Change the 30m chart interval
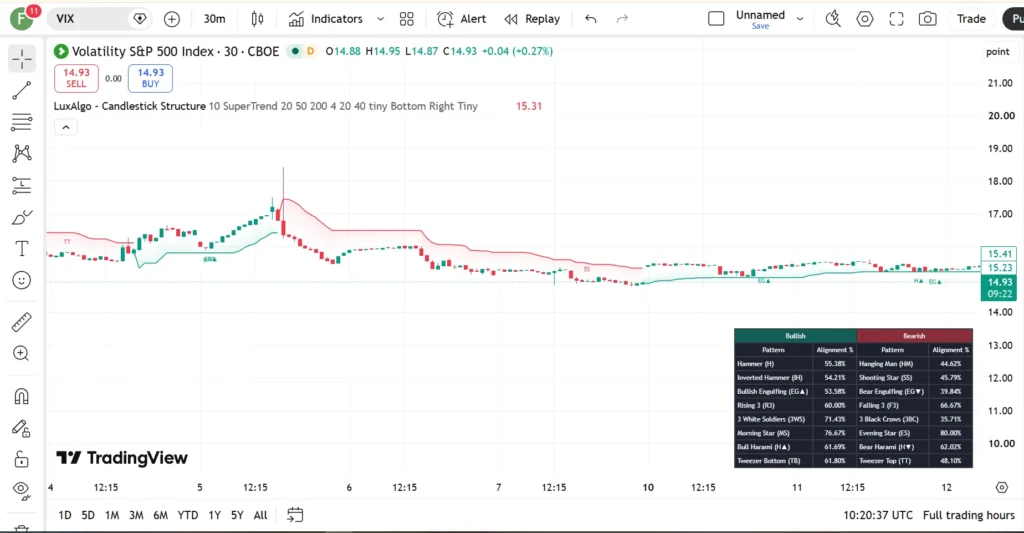This screenshot has height=533, width=1024. [214, 19]
